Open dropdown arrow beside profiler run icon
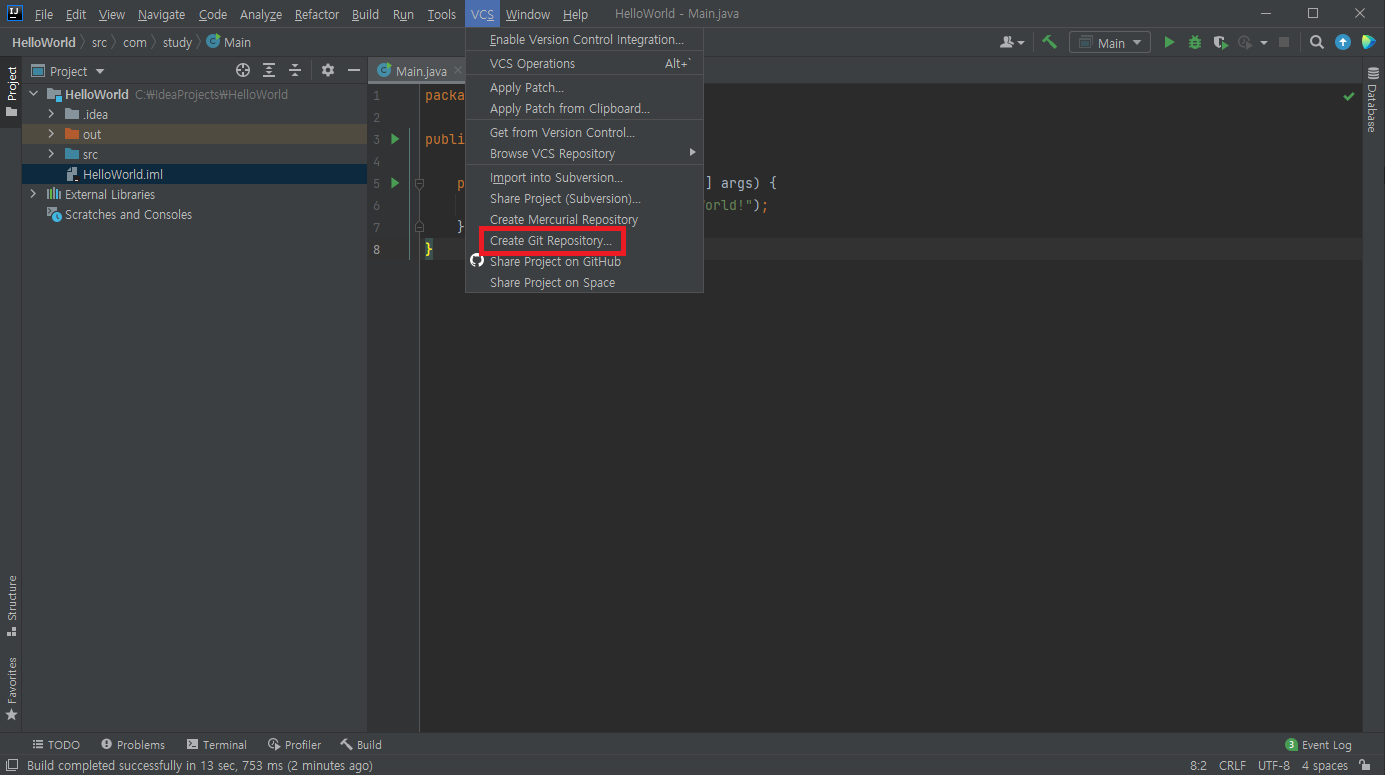Screen dimensions: 1385x775 click(x=1264, y=42)
